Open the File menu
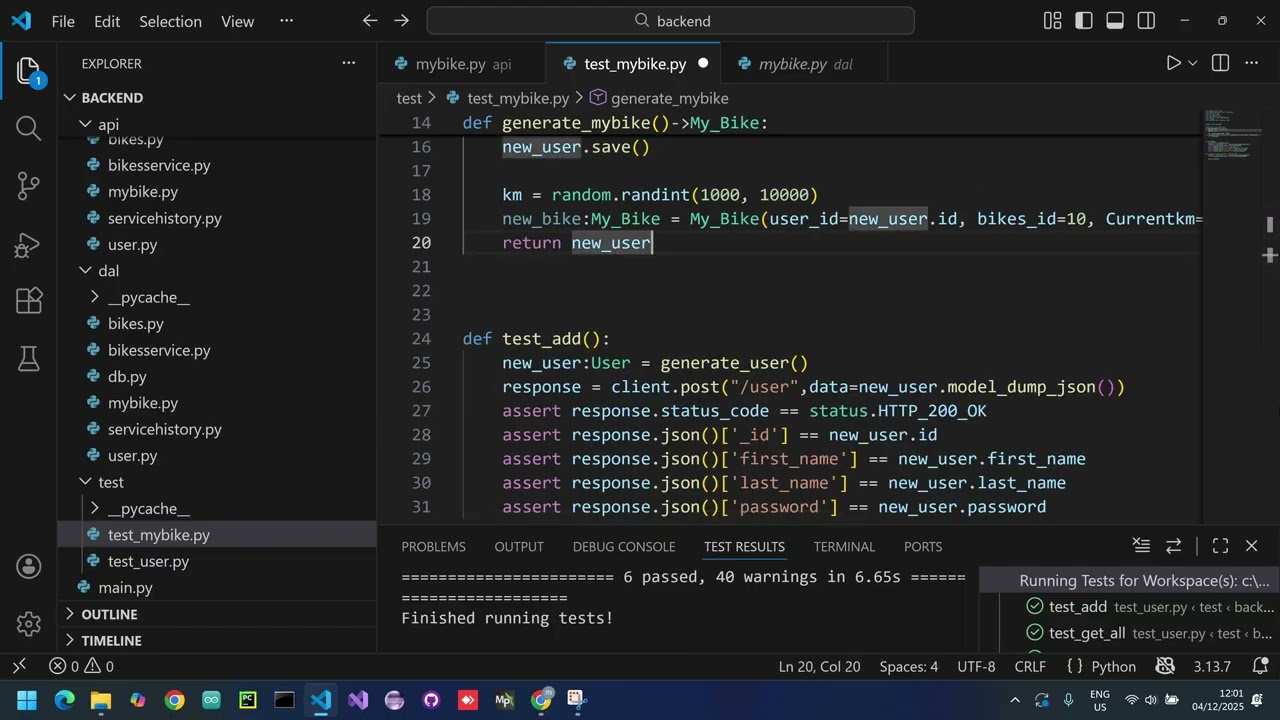 [63, 21]
